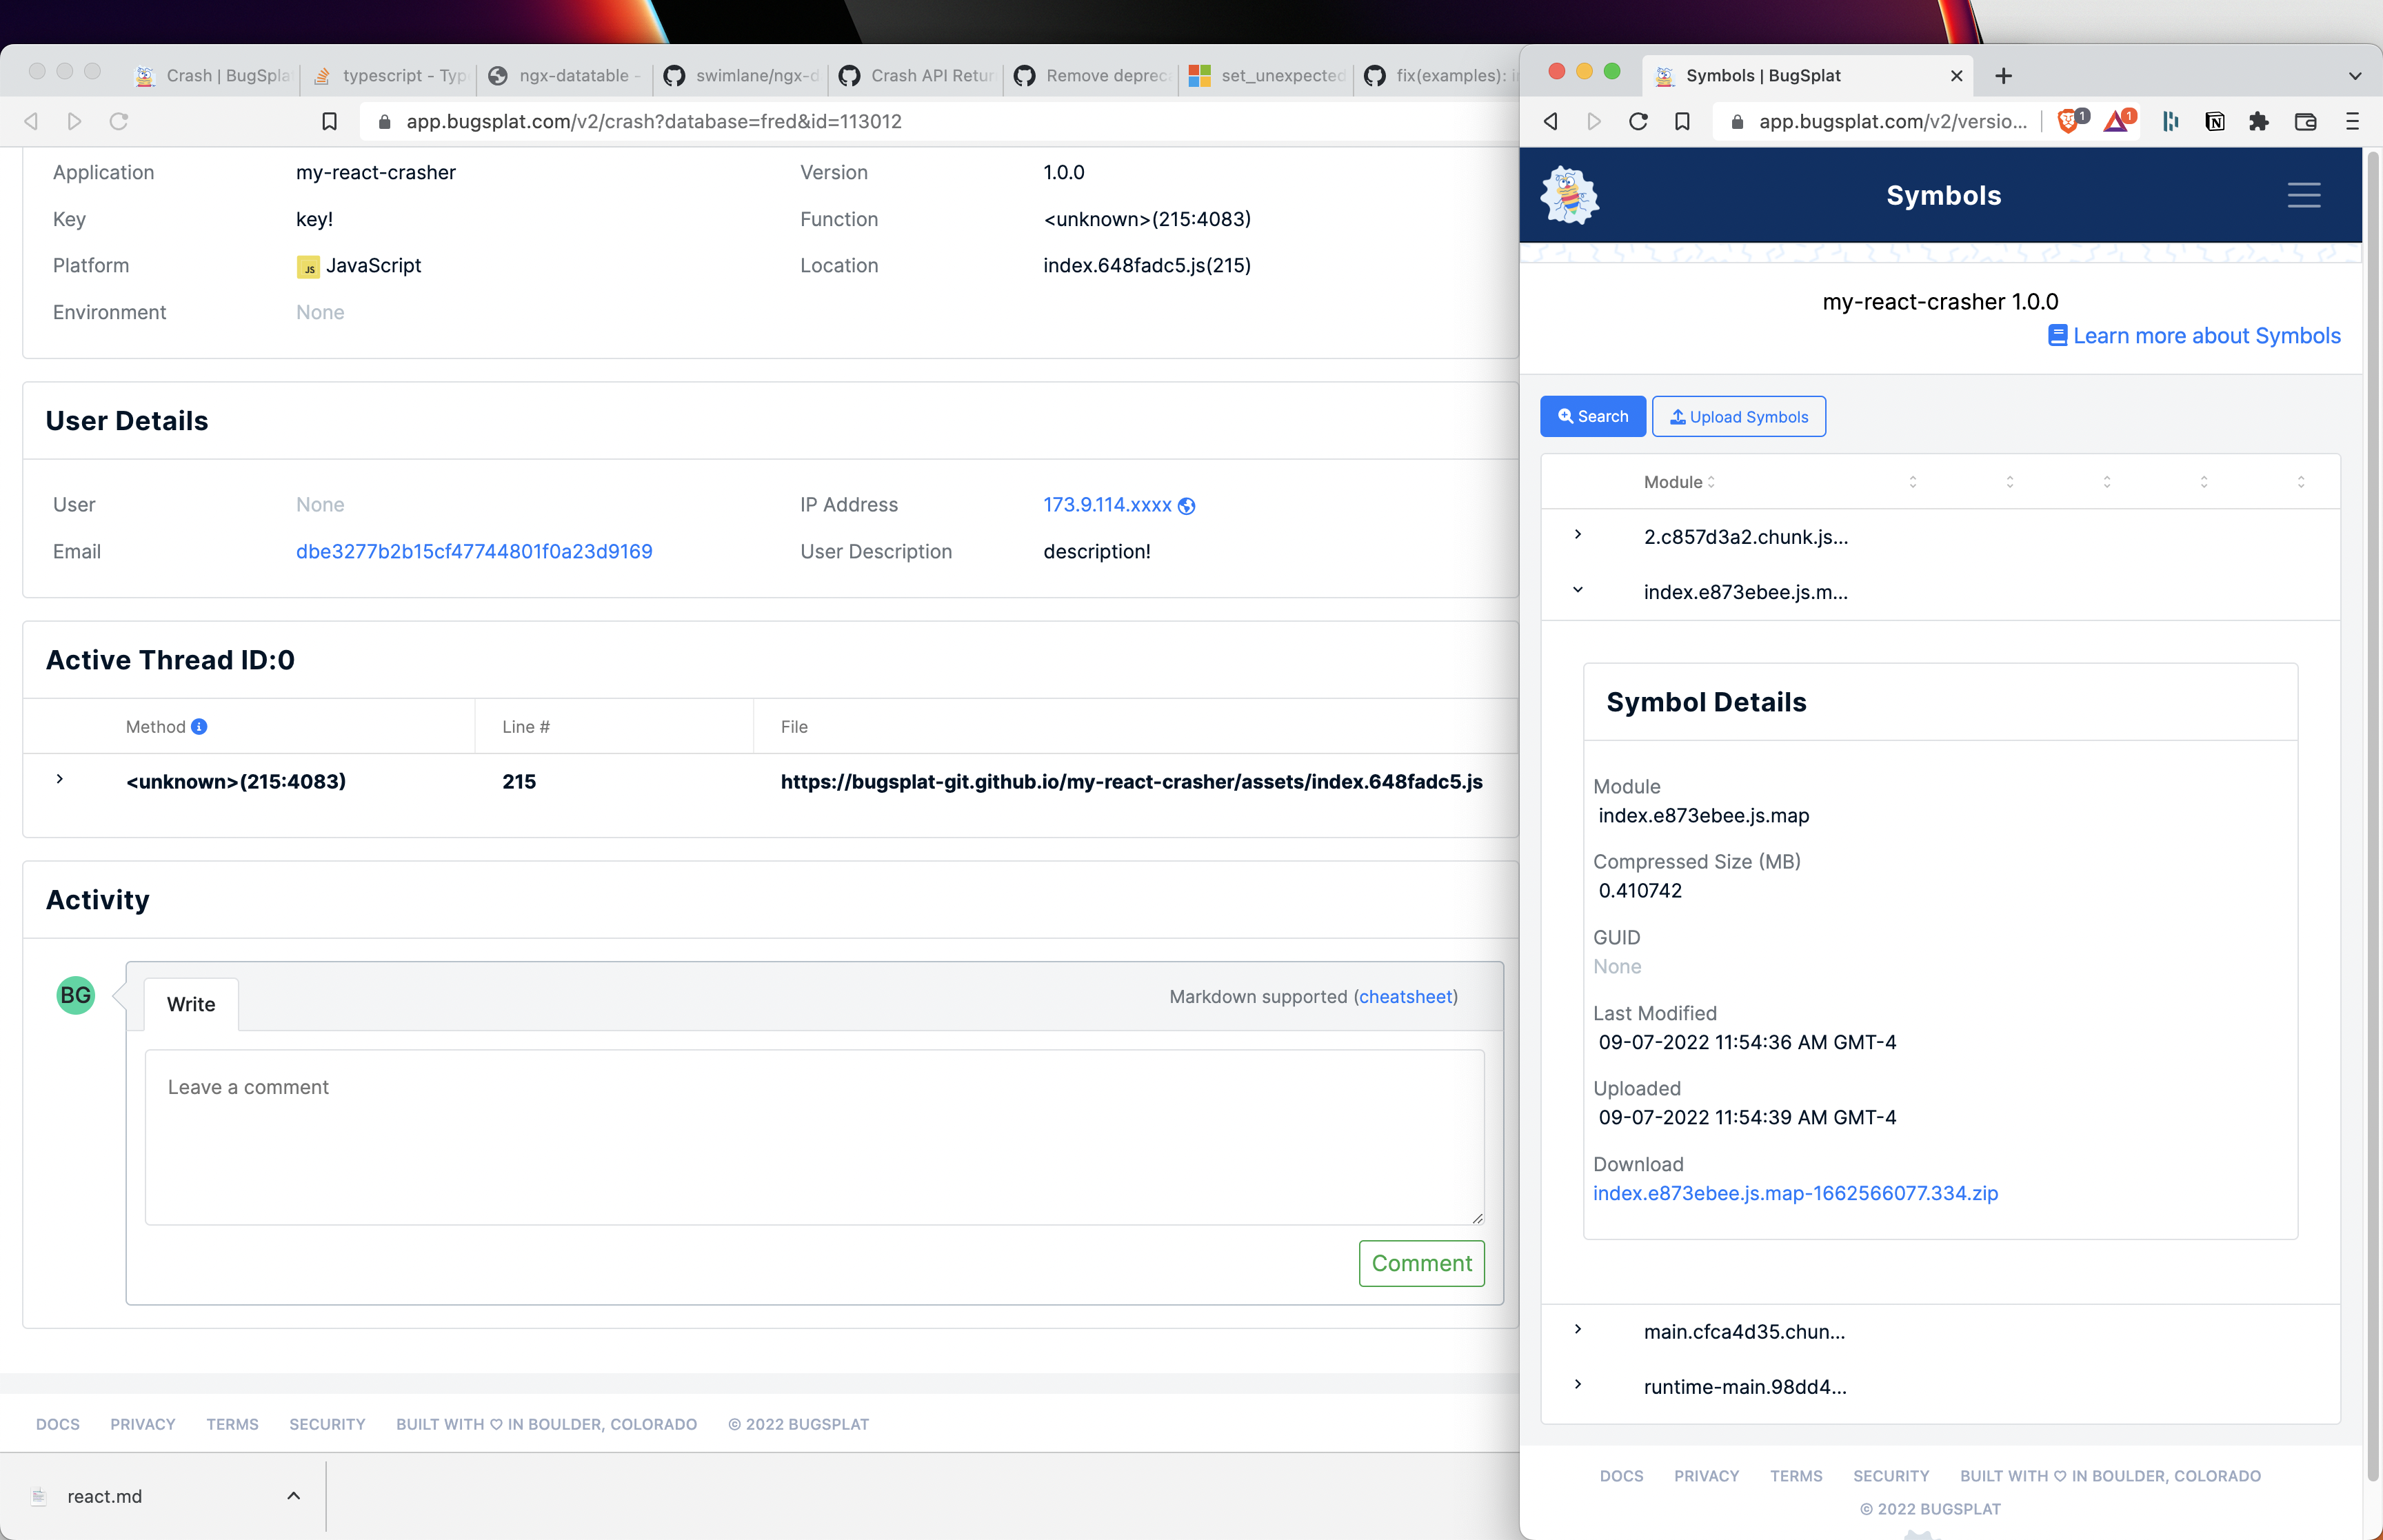This screenshot has width=2383, height=1540.
Task: Expand the runtime-main.98dd4... row
Action: 1578,1385
